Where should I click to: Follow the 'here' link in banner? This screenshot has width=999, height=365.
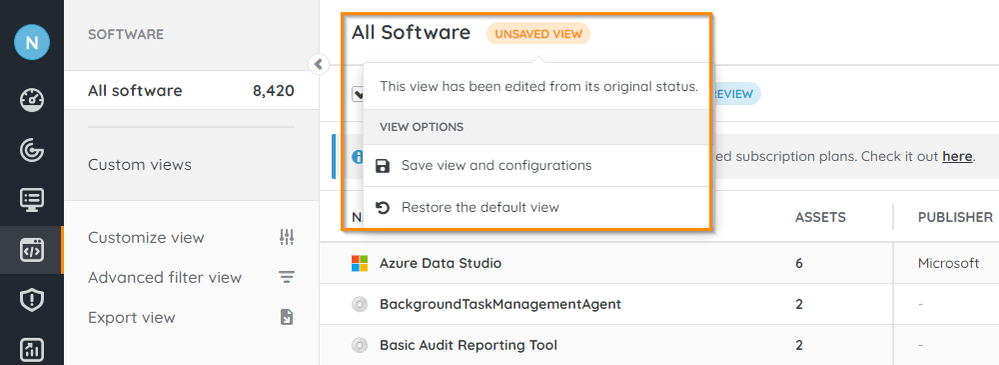[x=957, y=156]
